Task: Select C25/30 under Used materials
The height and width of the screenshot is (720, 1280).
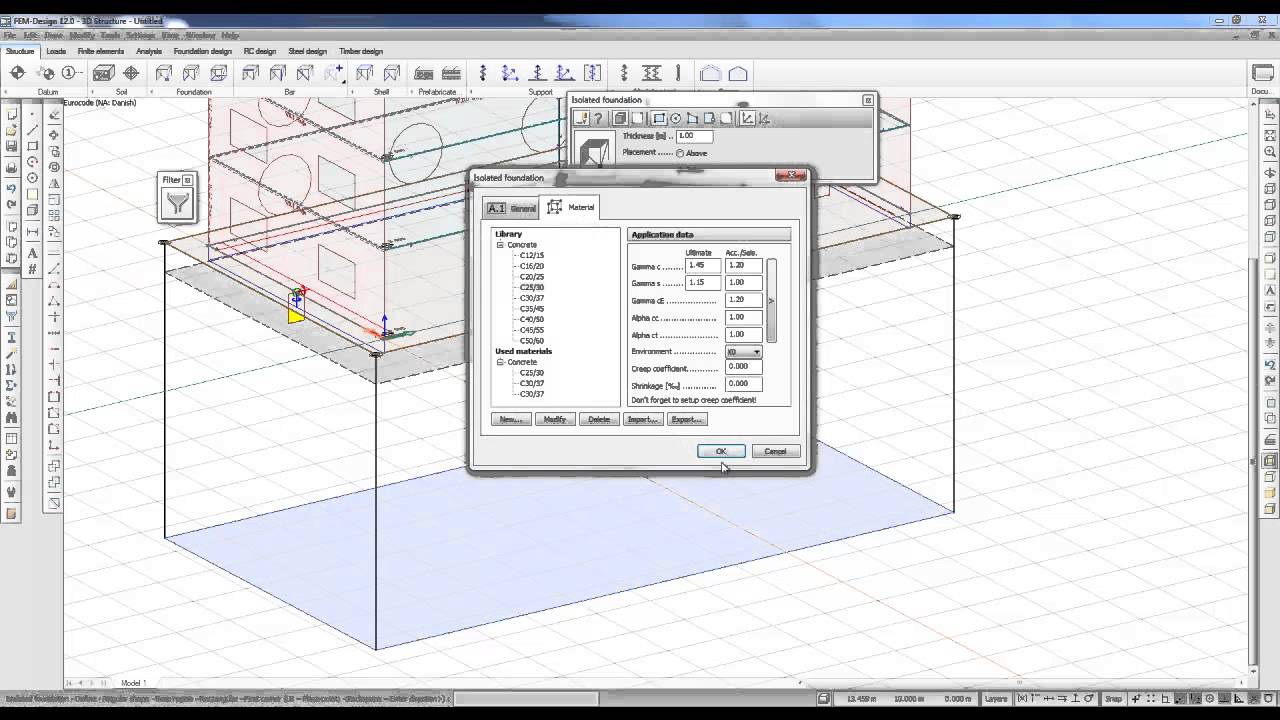Action: tap(532, 373)
